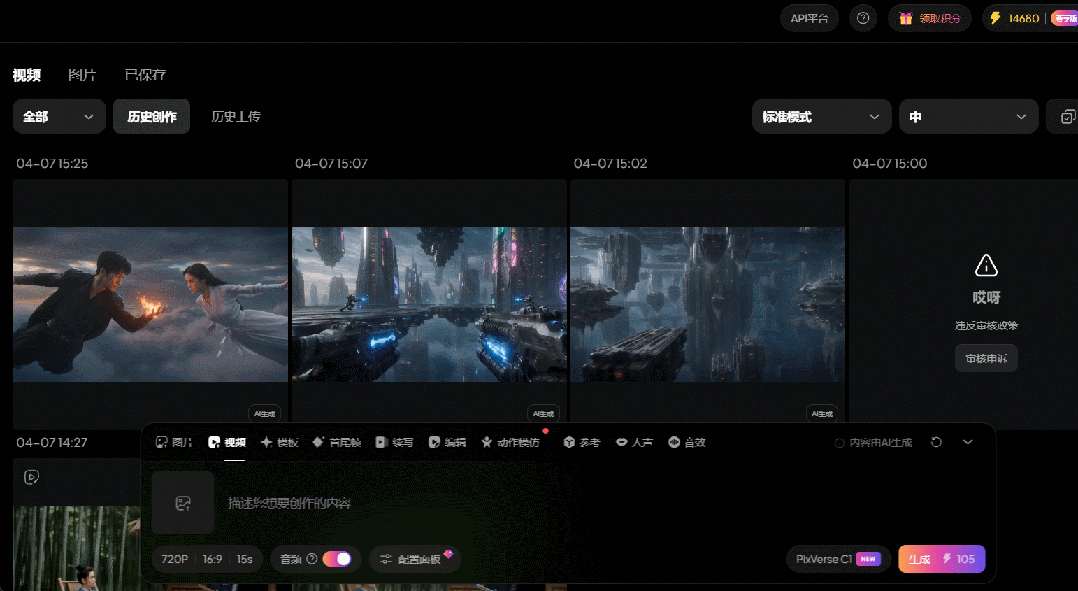The image size is (1078, 591).
Task: Select the 历史上传 tab
Action: [236, 117]
